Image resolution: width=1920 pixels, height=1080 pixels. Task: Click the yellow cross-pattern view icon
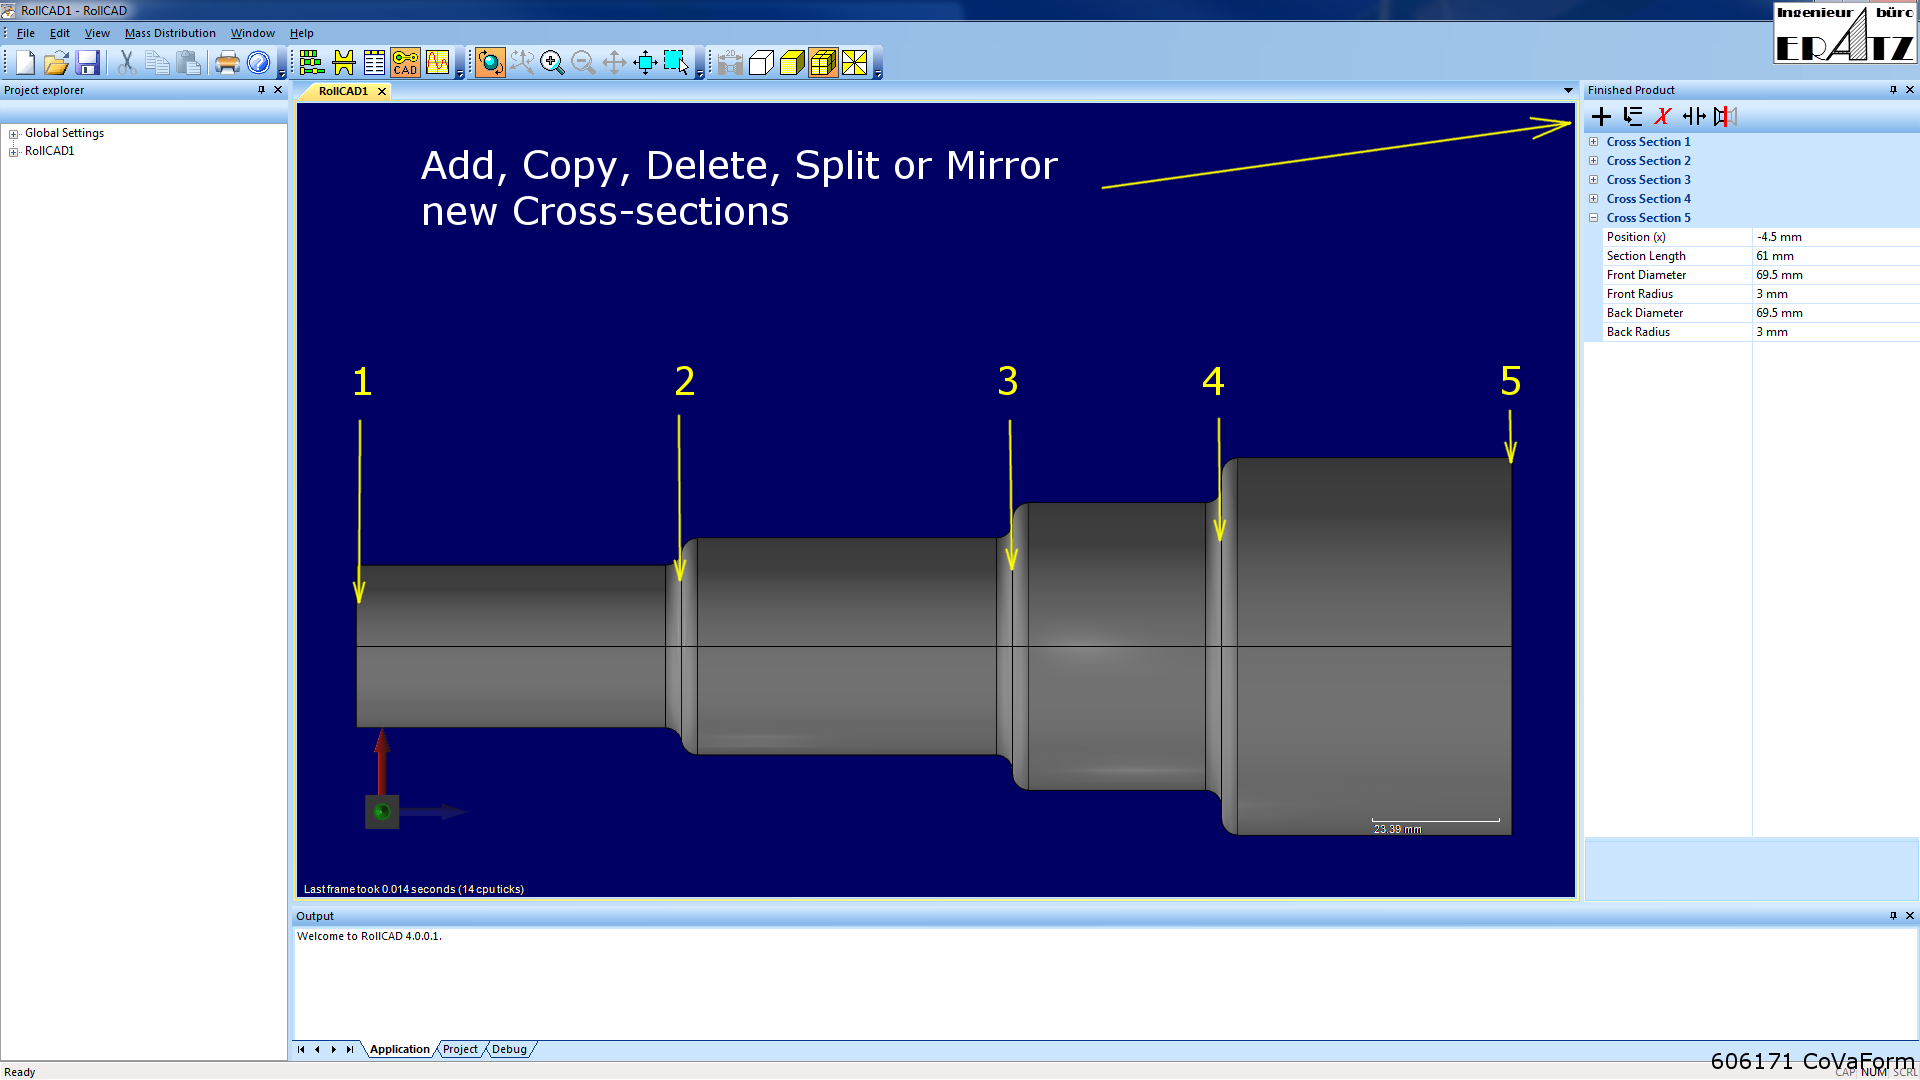click(x=854, y=63)
